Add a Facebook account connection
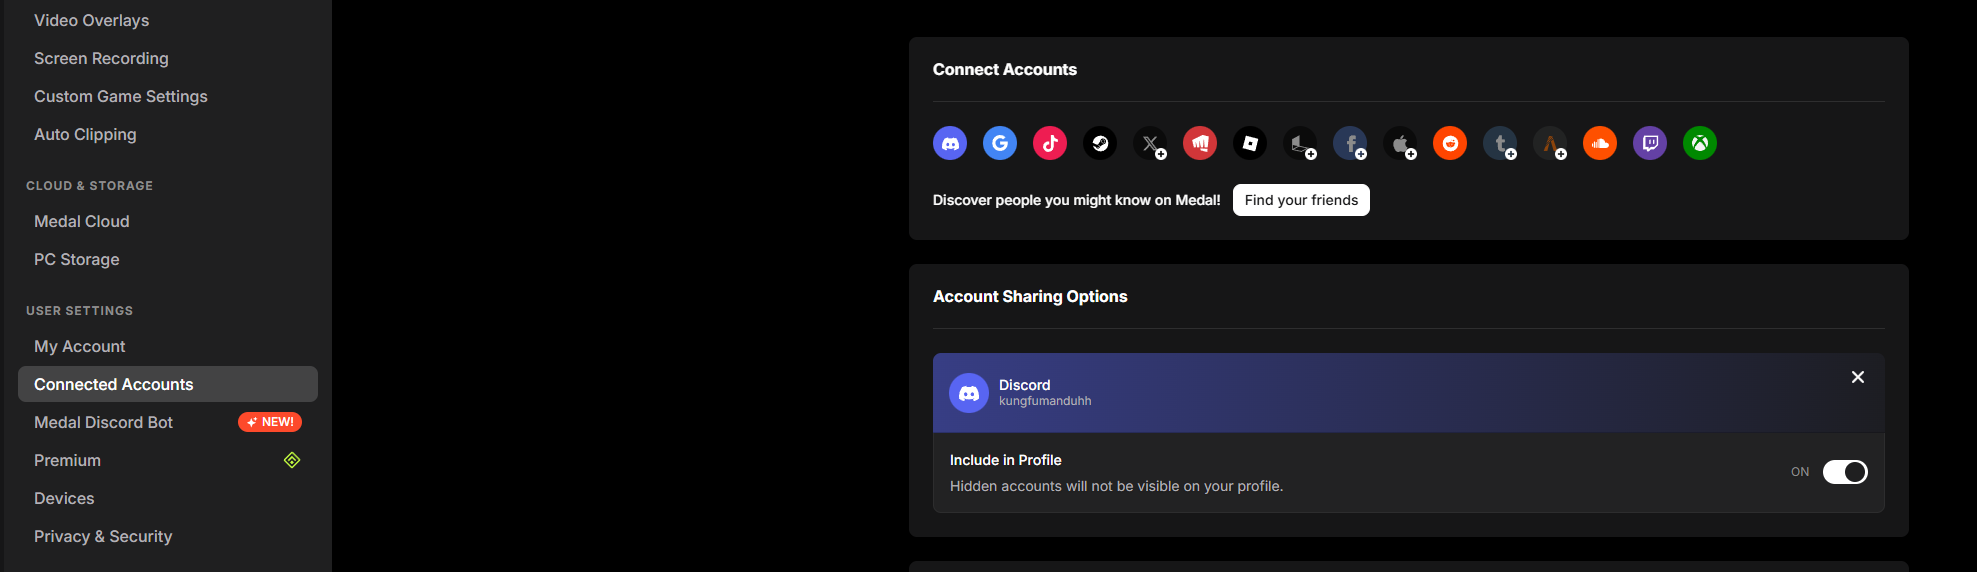This screenshot has height=572, width=1977. [1350, 143]
